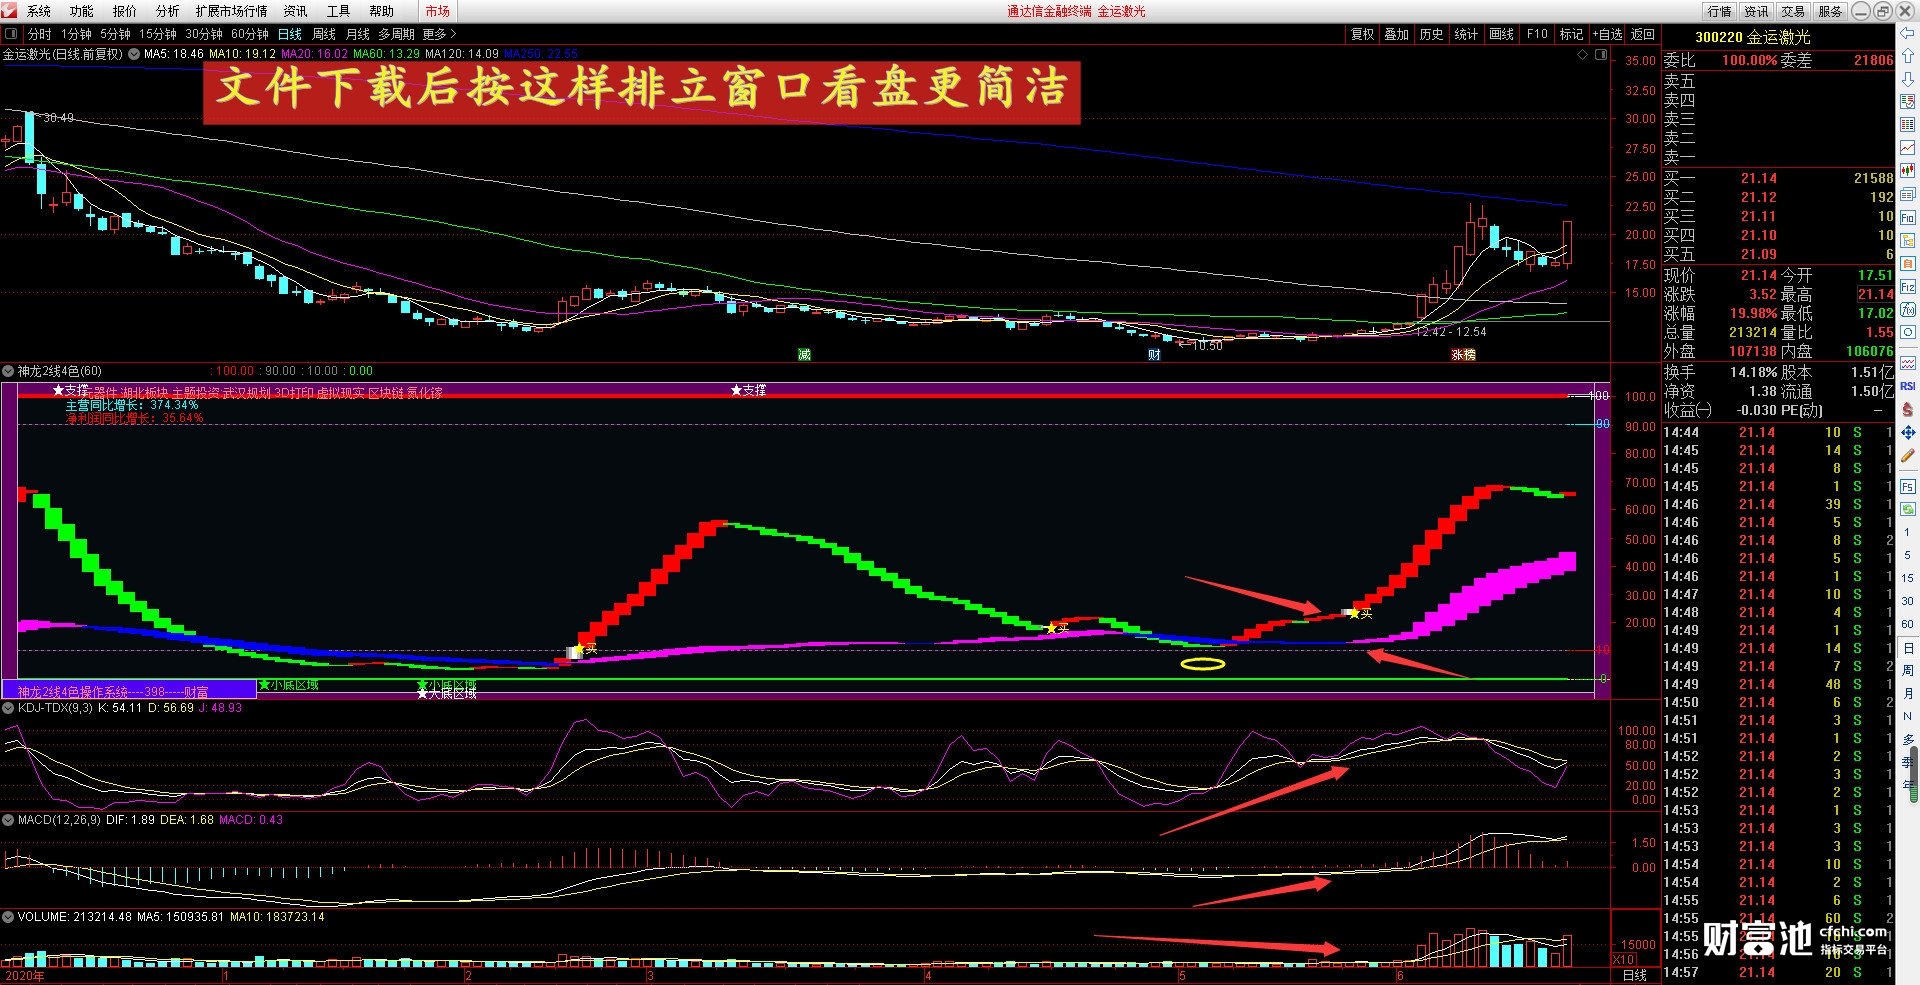This screenshot has width=1920, height=985.
Task: Select the 15-minute period in right sidebar
Action: click(1907, 578)
